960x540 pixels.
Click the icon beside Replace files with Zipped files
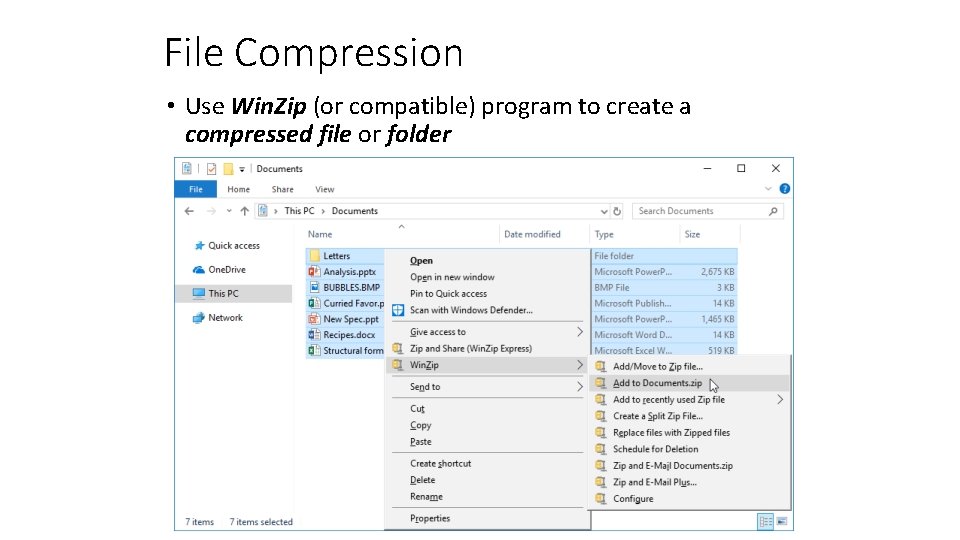[x=601, y=432]
